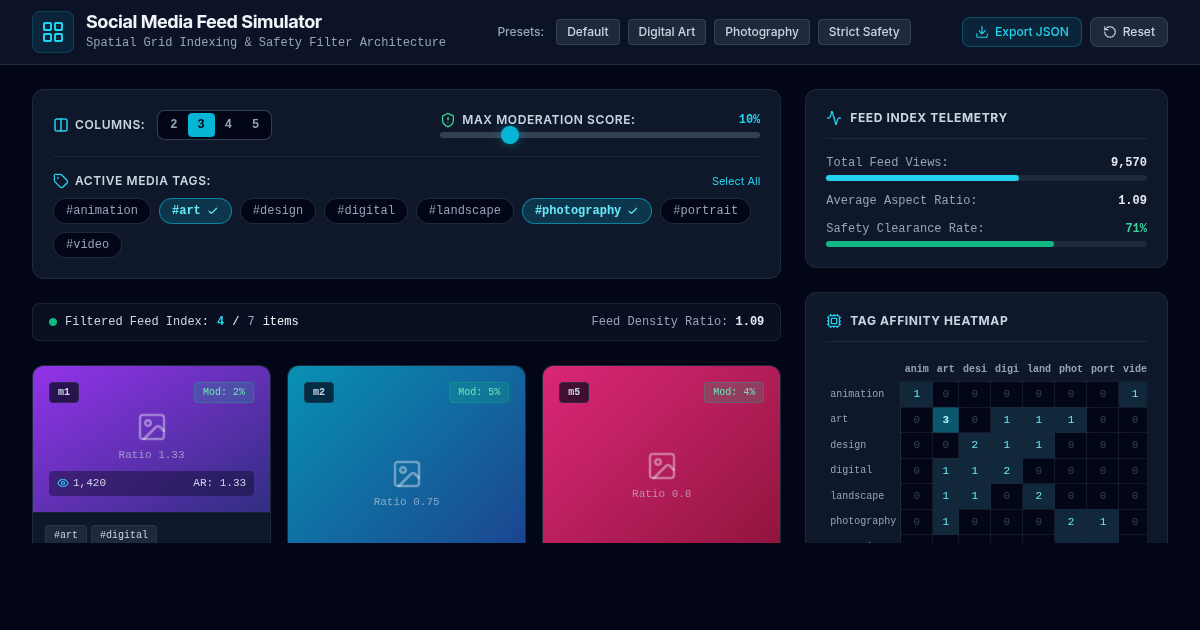The width and height of the screenshot is (1200, 630).
Task: Toggle the #portrait tag
Action: (705, 211)
